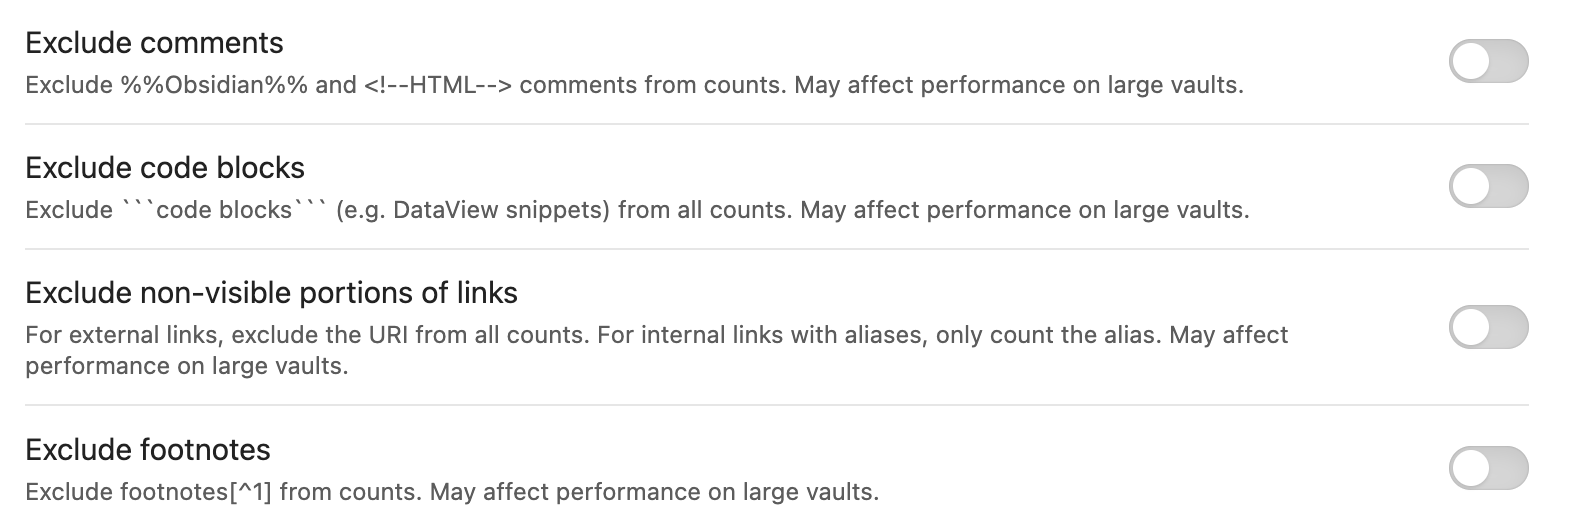
Task: Click performance warning under Exclude code blocks
Action: tap(1024, 210)
